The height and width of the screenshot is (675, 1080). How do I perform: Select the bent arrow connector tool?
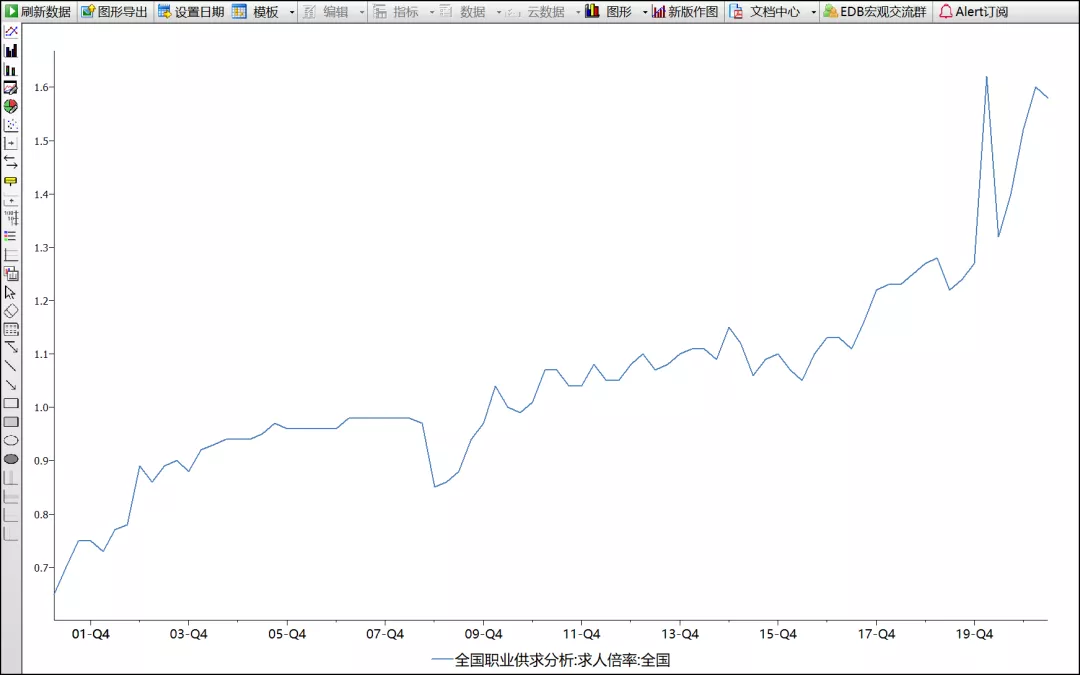click(11, 348)
